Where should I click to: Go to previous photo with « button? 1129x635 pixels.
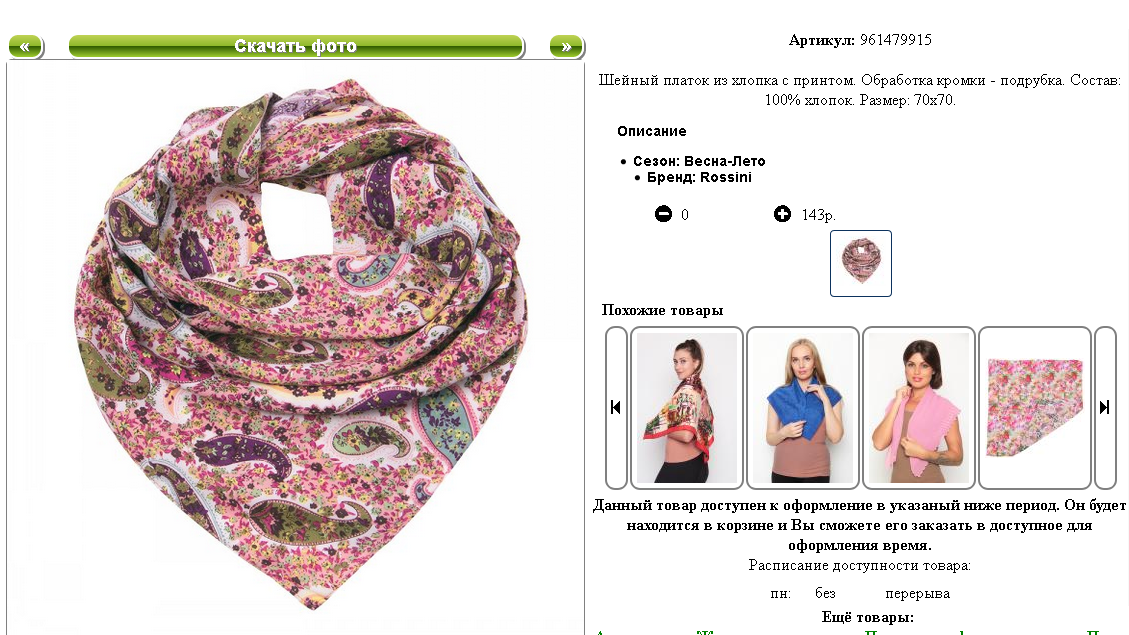click(26, 47)
